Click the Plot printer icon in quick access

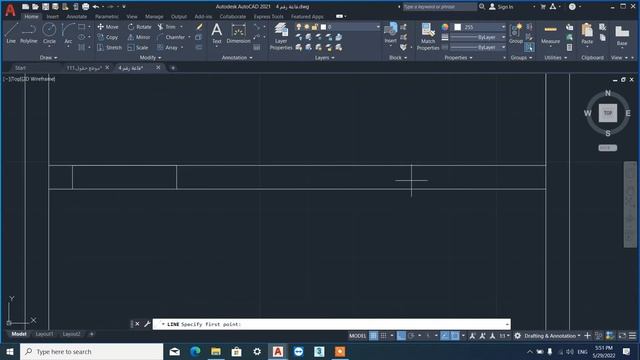pyautogui.click(x=86, y=7)
